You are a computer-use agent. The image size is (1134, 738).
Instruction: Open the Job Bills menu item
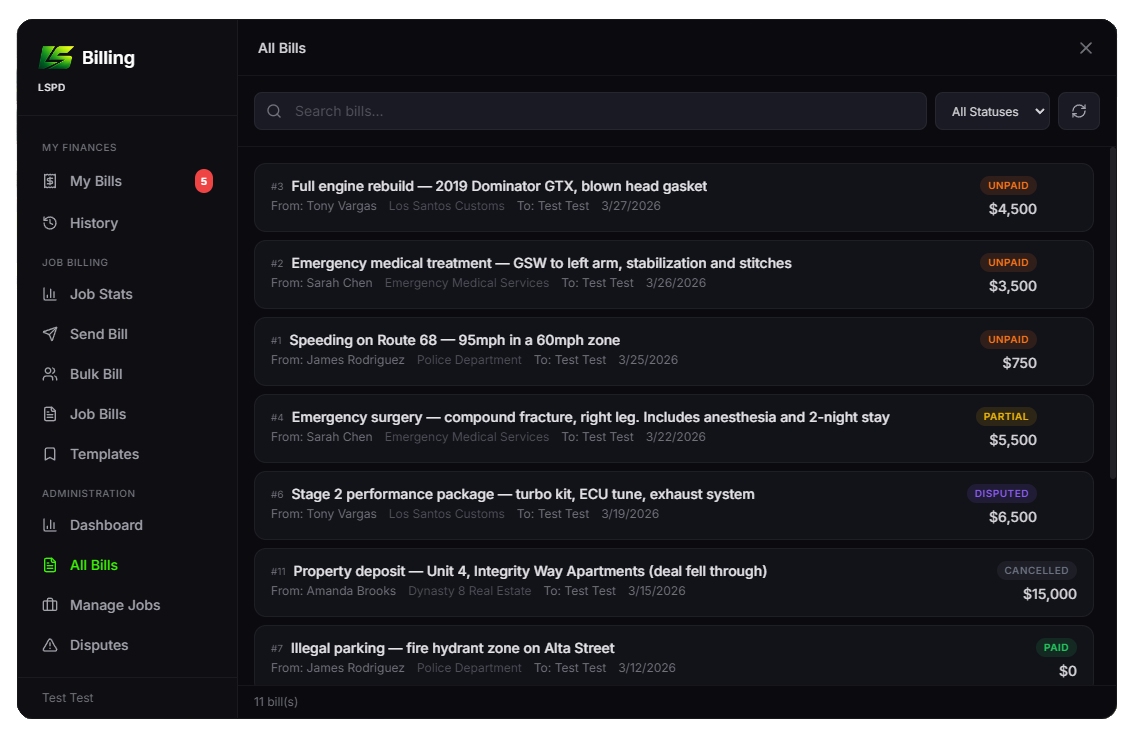[97, 414]
